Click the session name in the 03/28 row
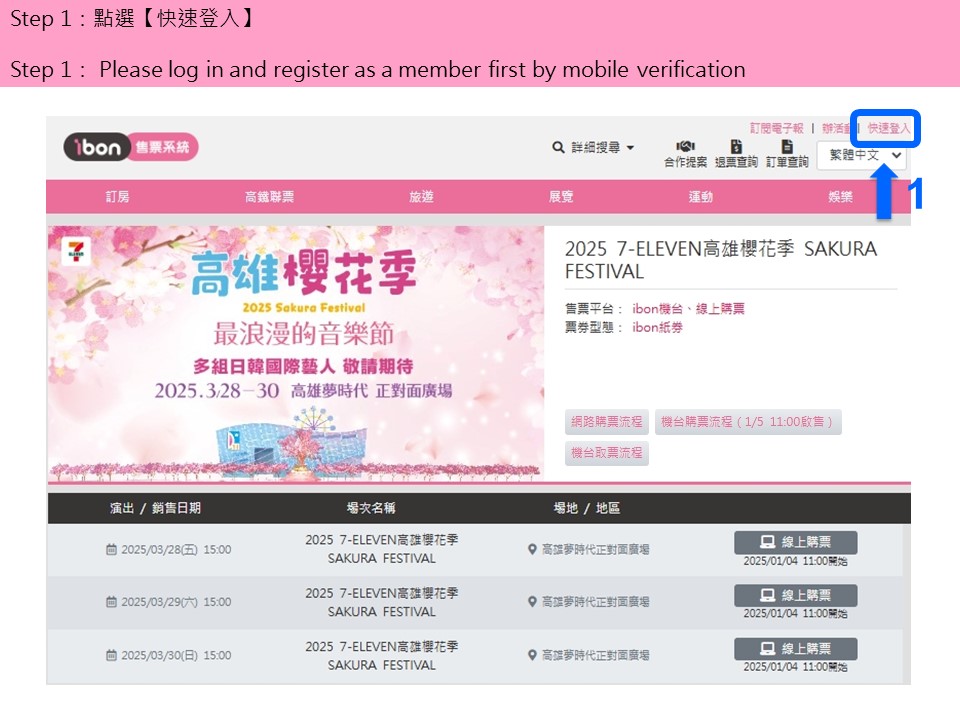Image resolution: width=960 pixels, height=720 pixels. pos(381,549)
